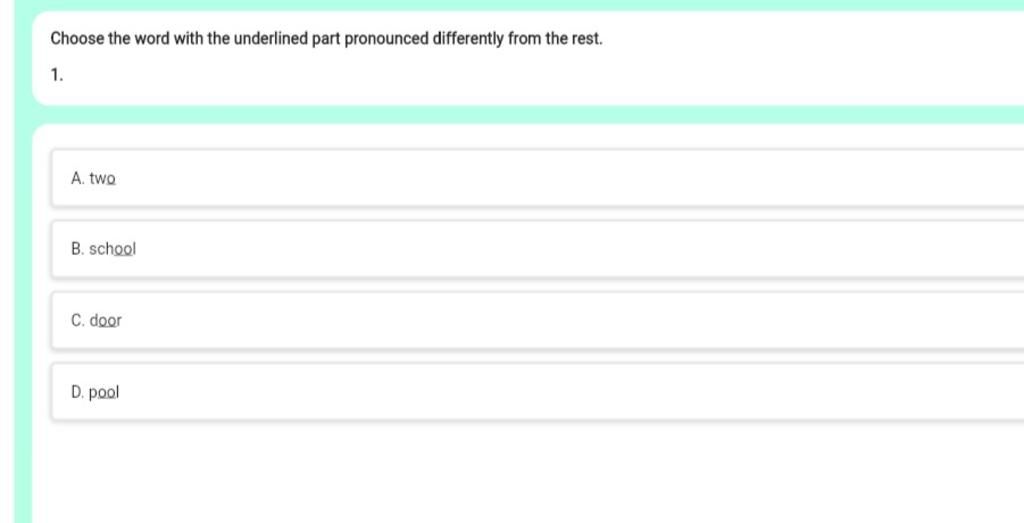Click the word 'school' in option B
Screen dimensions: 1024x523
pos(112,249)
